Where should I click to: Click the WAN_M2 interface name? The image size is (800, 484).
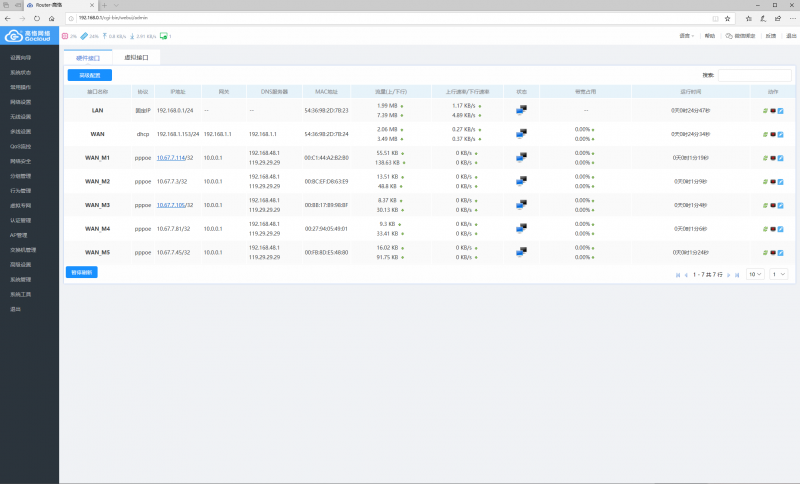(x=97, y=182)
